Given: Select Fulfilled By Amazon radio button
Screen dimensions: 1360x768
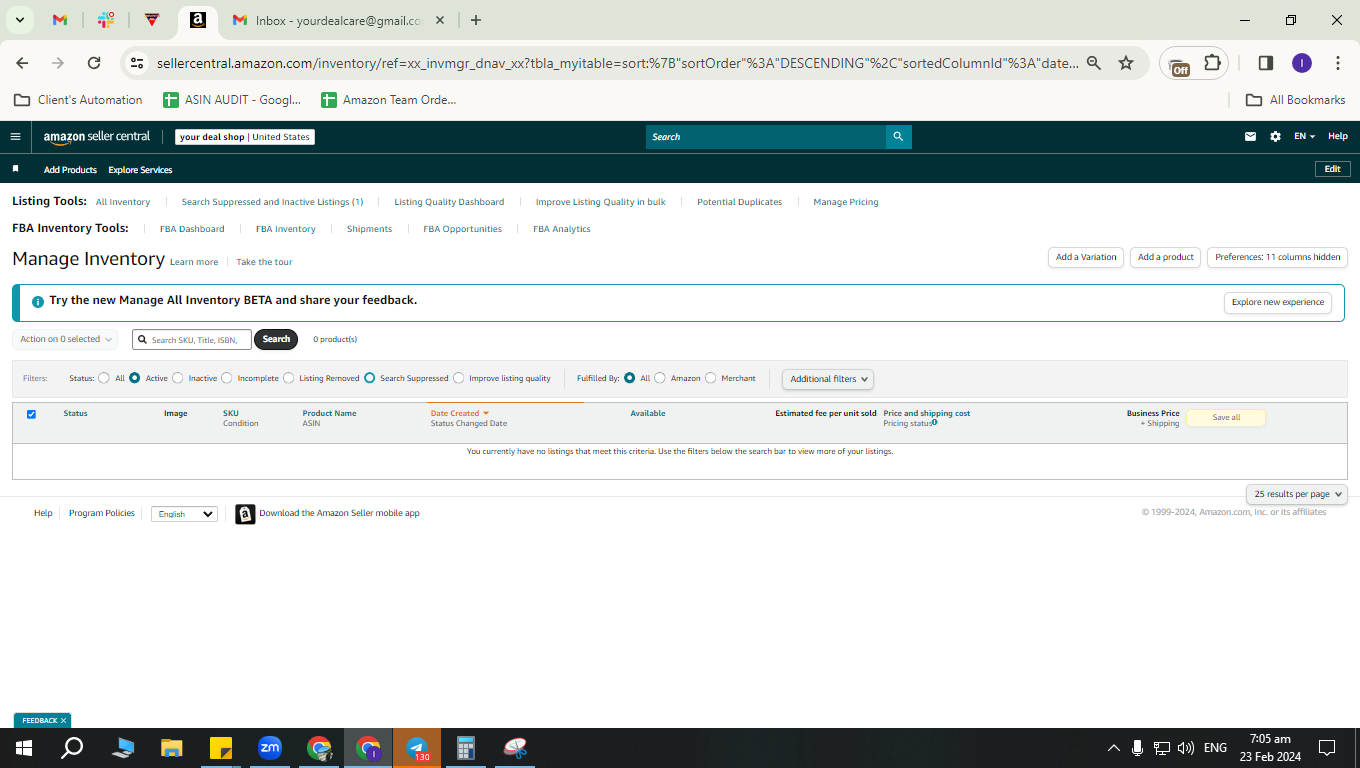Looking at the screenshot, I should (660, 378).
